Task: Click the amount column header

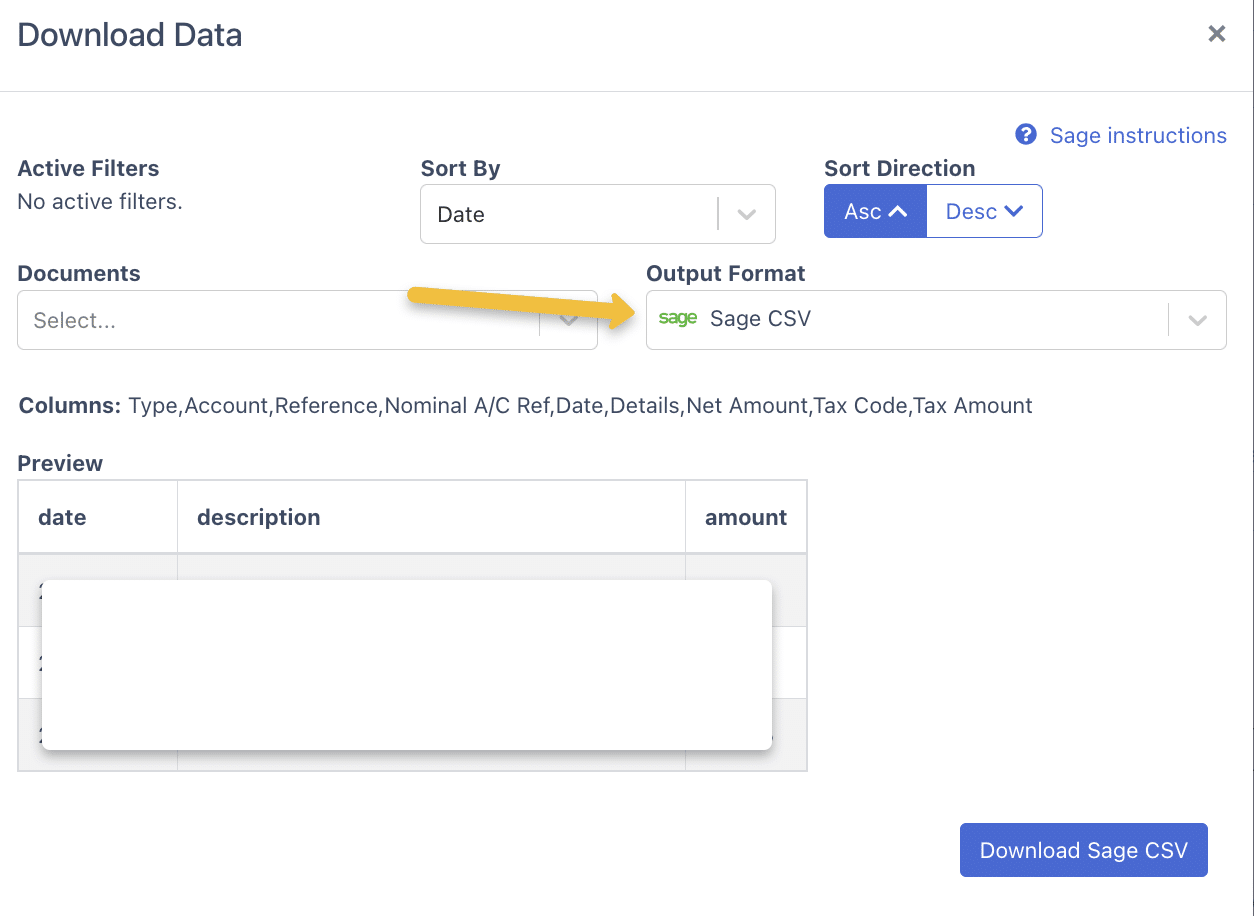Action: (x=746, y=517)
